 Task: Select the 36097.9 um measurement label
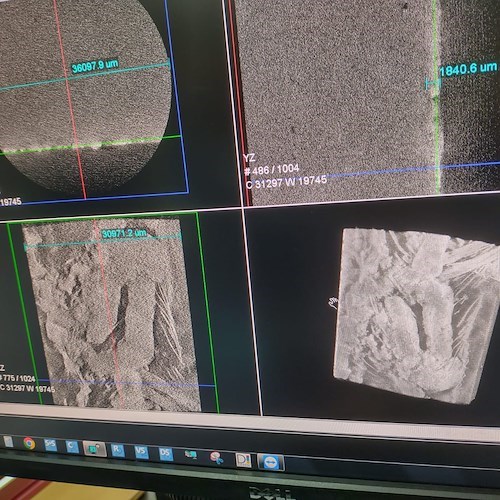pyautogui.click(x=95, y=65)
